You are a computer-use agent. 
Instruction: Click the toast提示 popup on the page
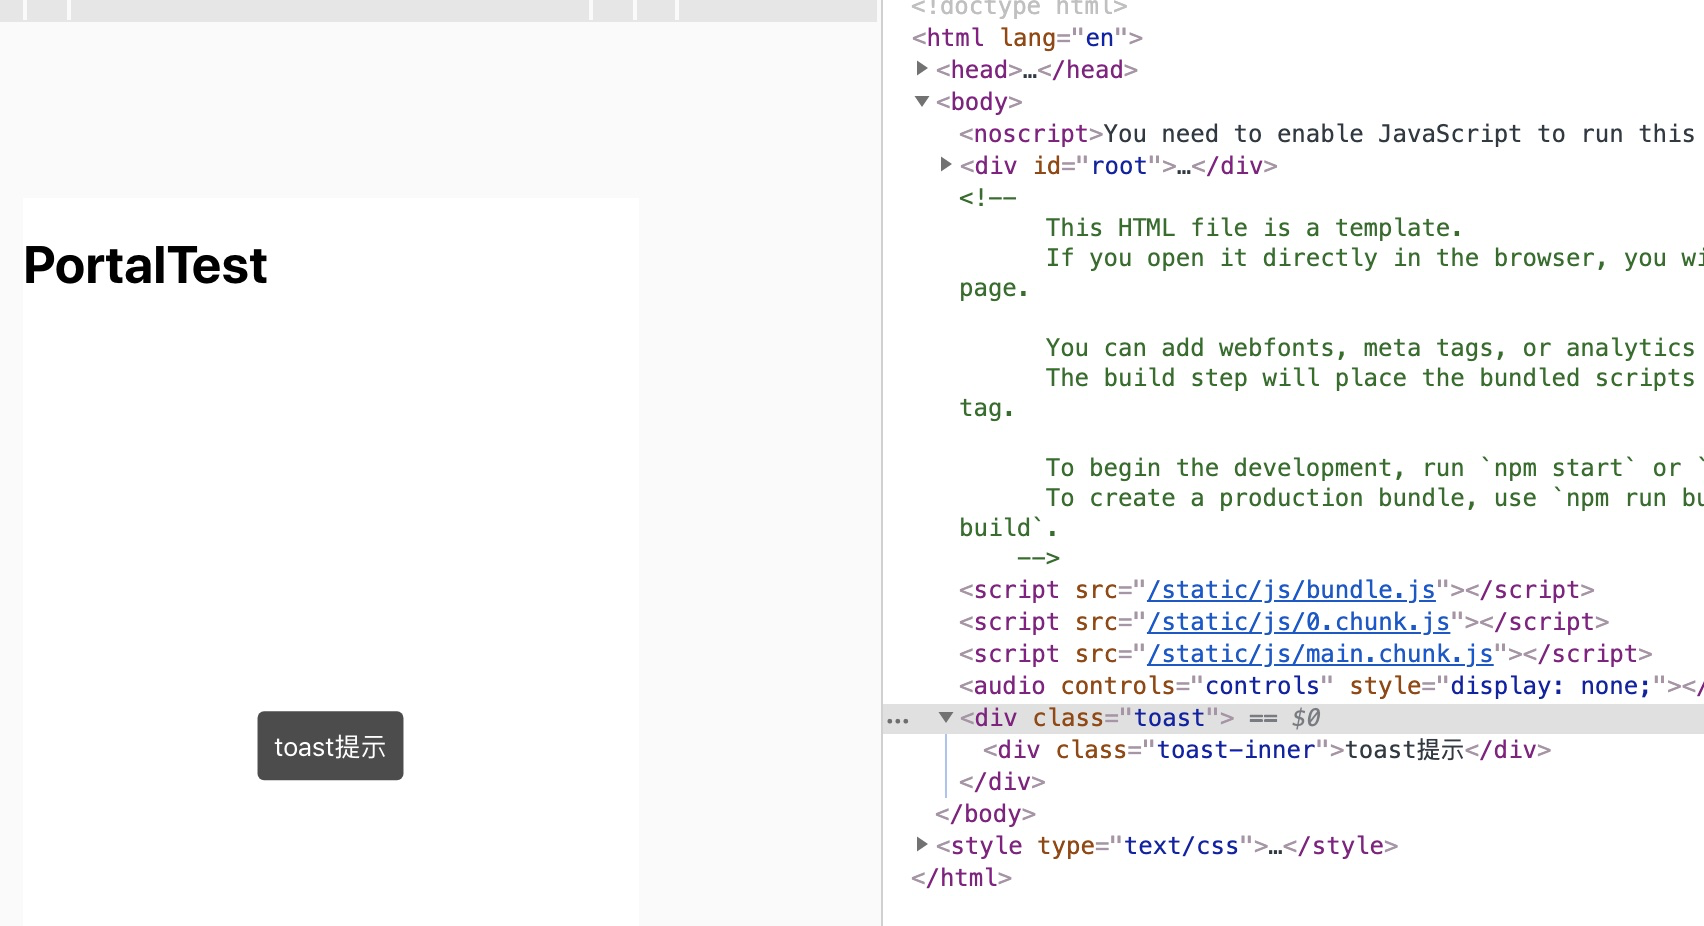(330, 746)
